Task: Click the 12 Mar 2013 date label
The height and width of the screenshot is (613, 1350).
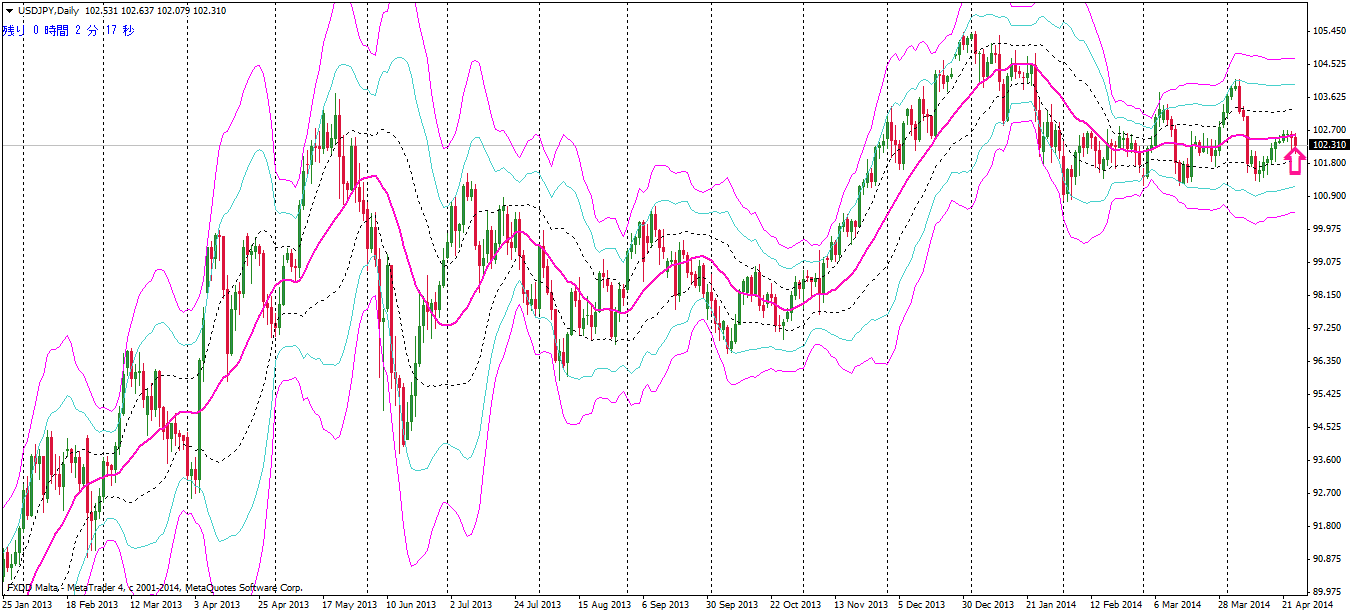Action: pyautogui.click(x=156, y=605)
